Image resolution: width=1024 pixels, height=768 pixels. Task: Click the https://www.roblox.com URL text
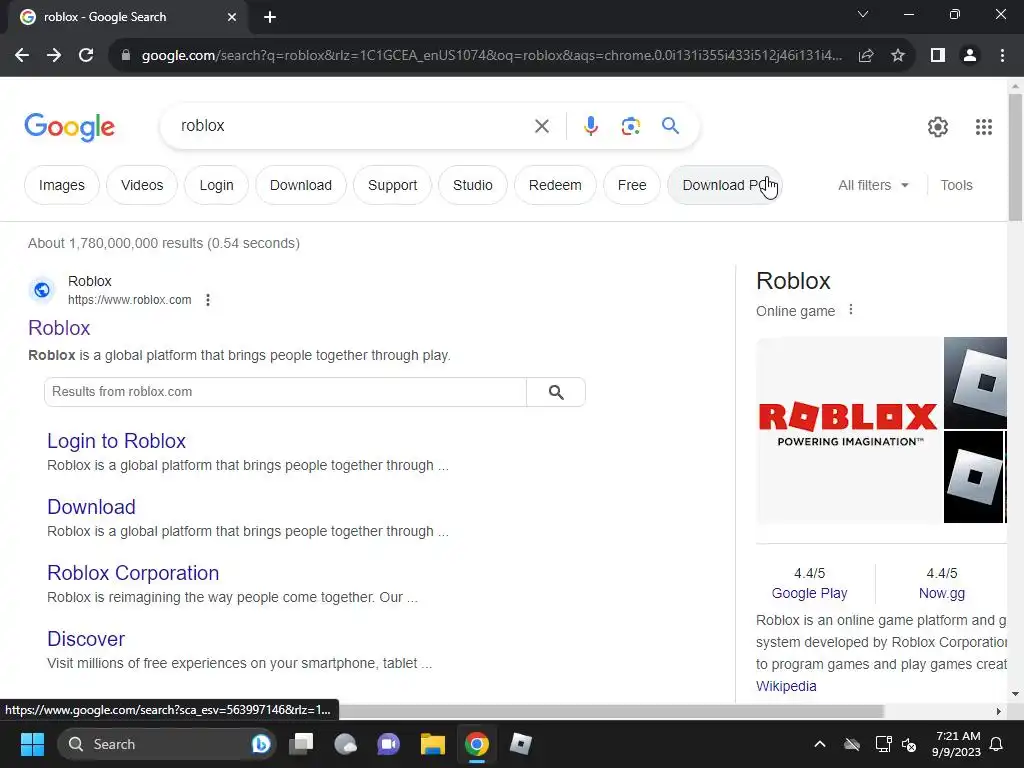pos(130,300)
